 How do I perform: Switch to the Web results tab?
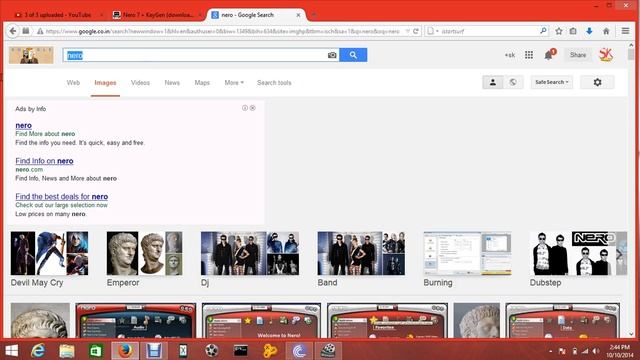coord(73,83)
